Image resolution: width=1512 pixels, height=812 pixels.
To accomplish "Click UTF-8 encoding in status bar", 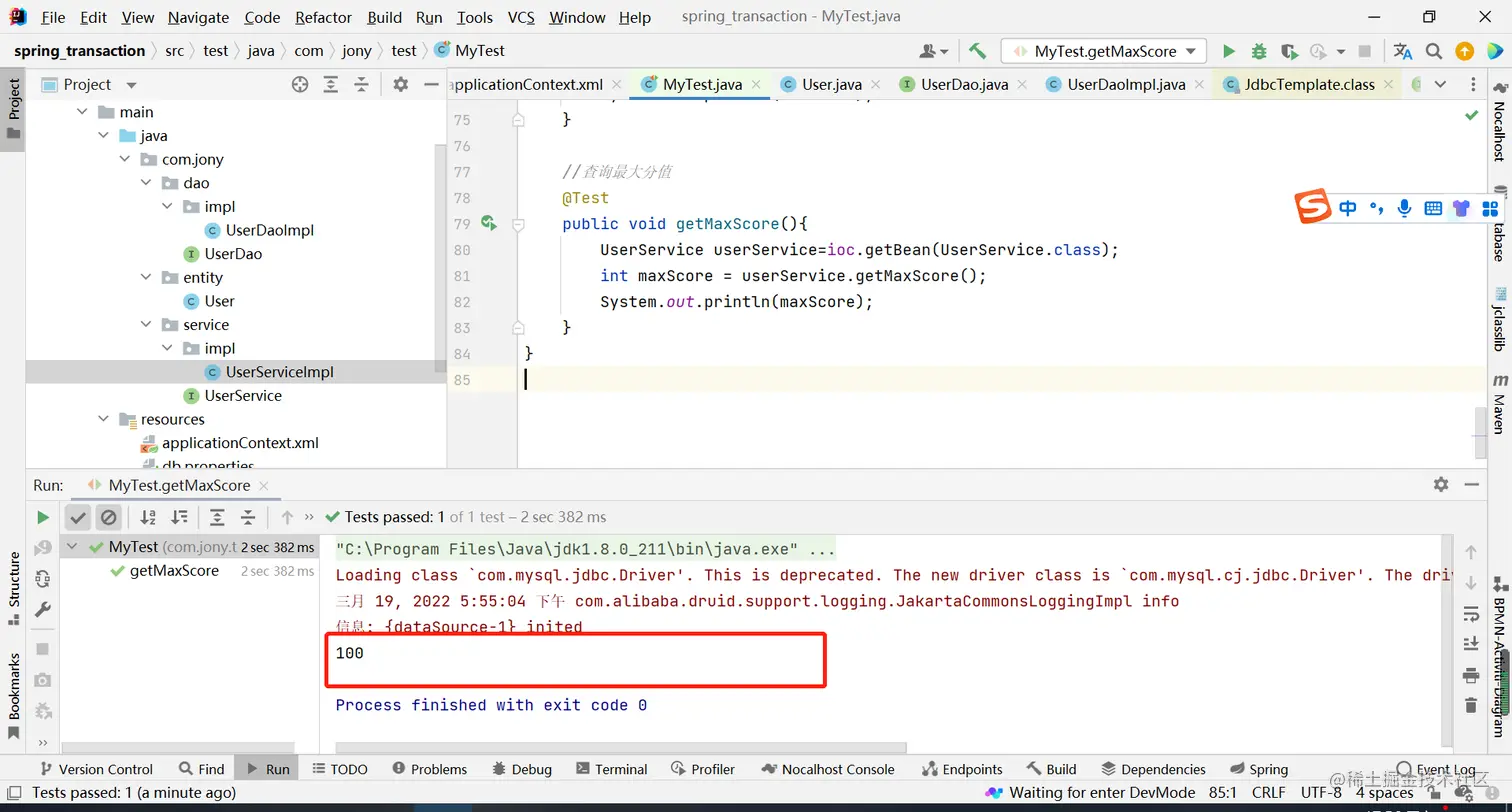I will 1322,793.
